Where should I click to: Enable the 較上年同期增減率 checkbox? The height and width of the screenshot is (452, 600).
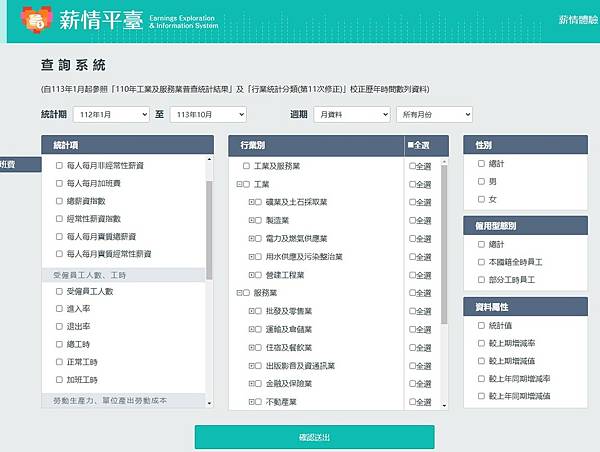tap(481, 379)
